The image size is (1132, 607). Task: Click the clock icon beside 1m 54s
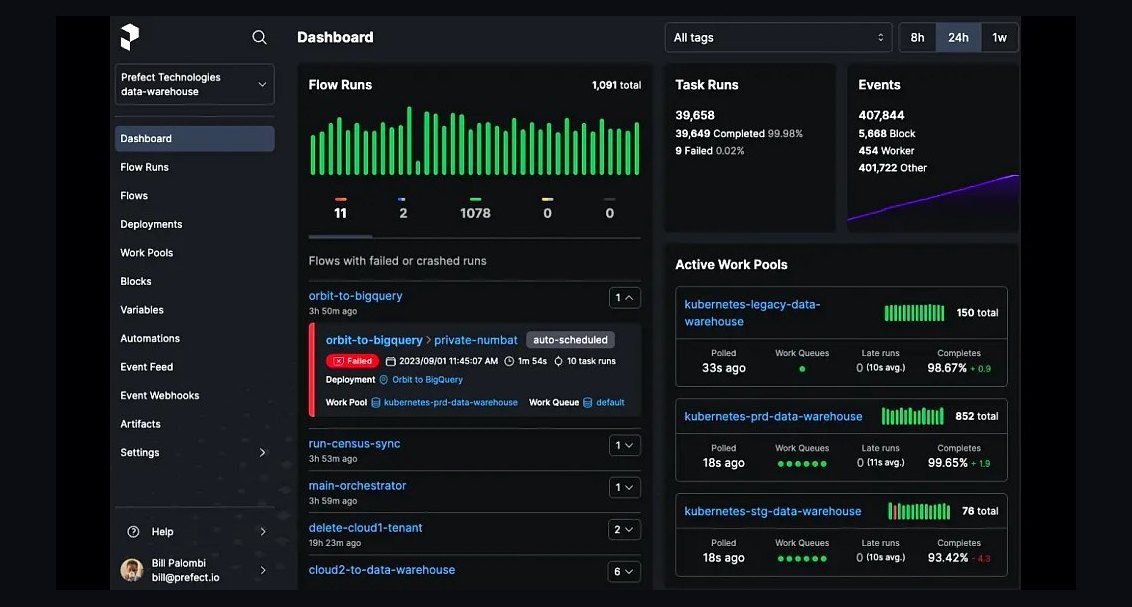tap(509, 361)
